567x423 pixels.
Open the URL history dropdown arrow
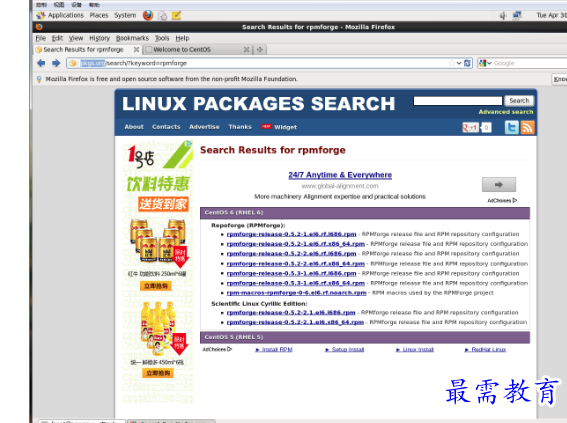tap(459, 63)
